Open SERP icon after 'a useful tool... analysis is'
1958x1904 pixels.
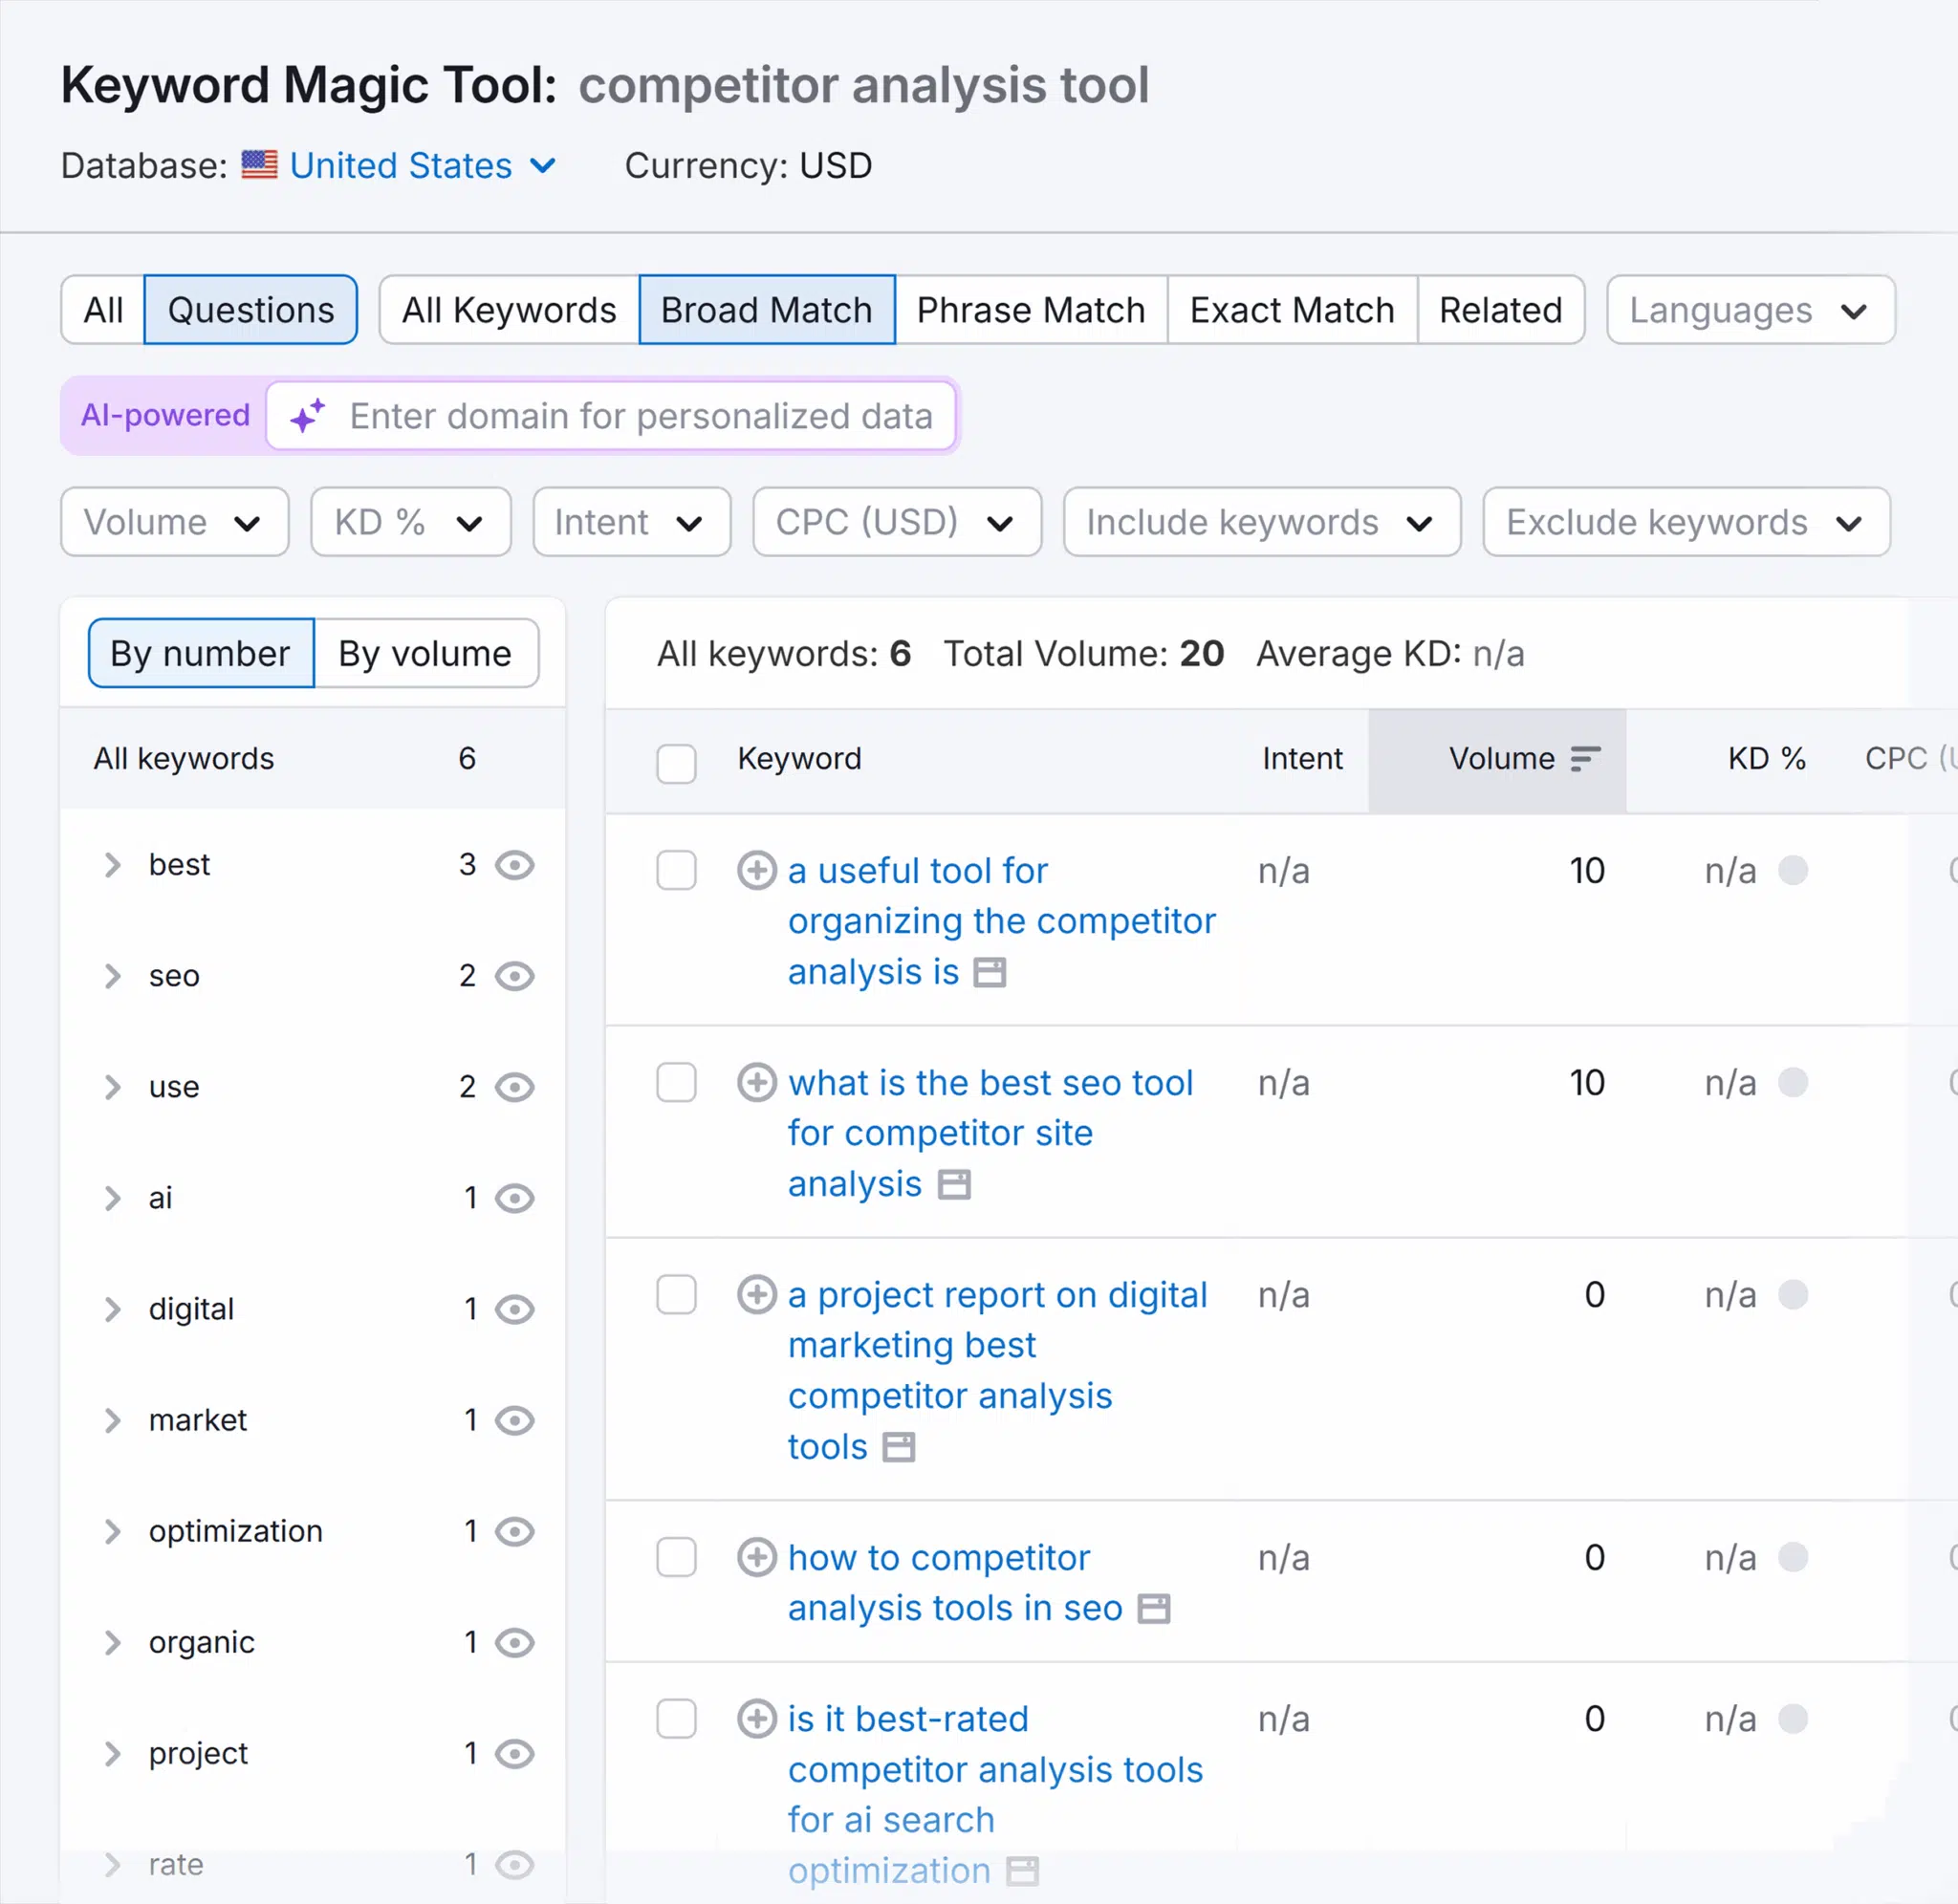point(989,972)
